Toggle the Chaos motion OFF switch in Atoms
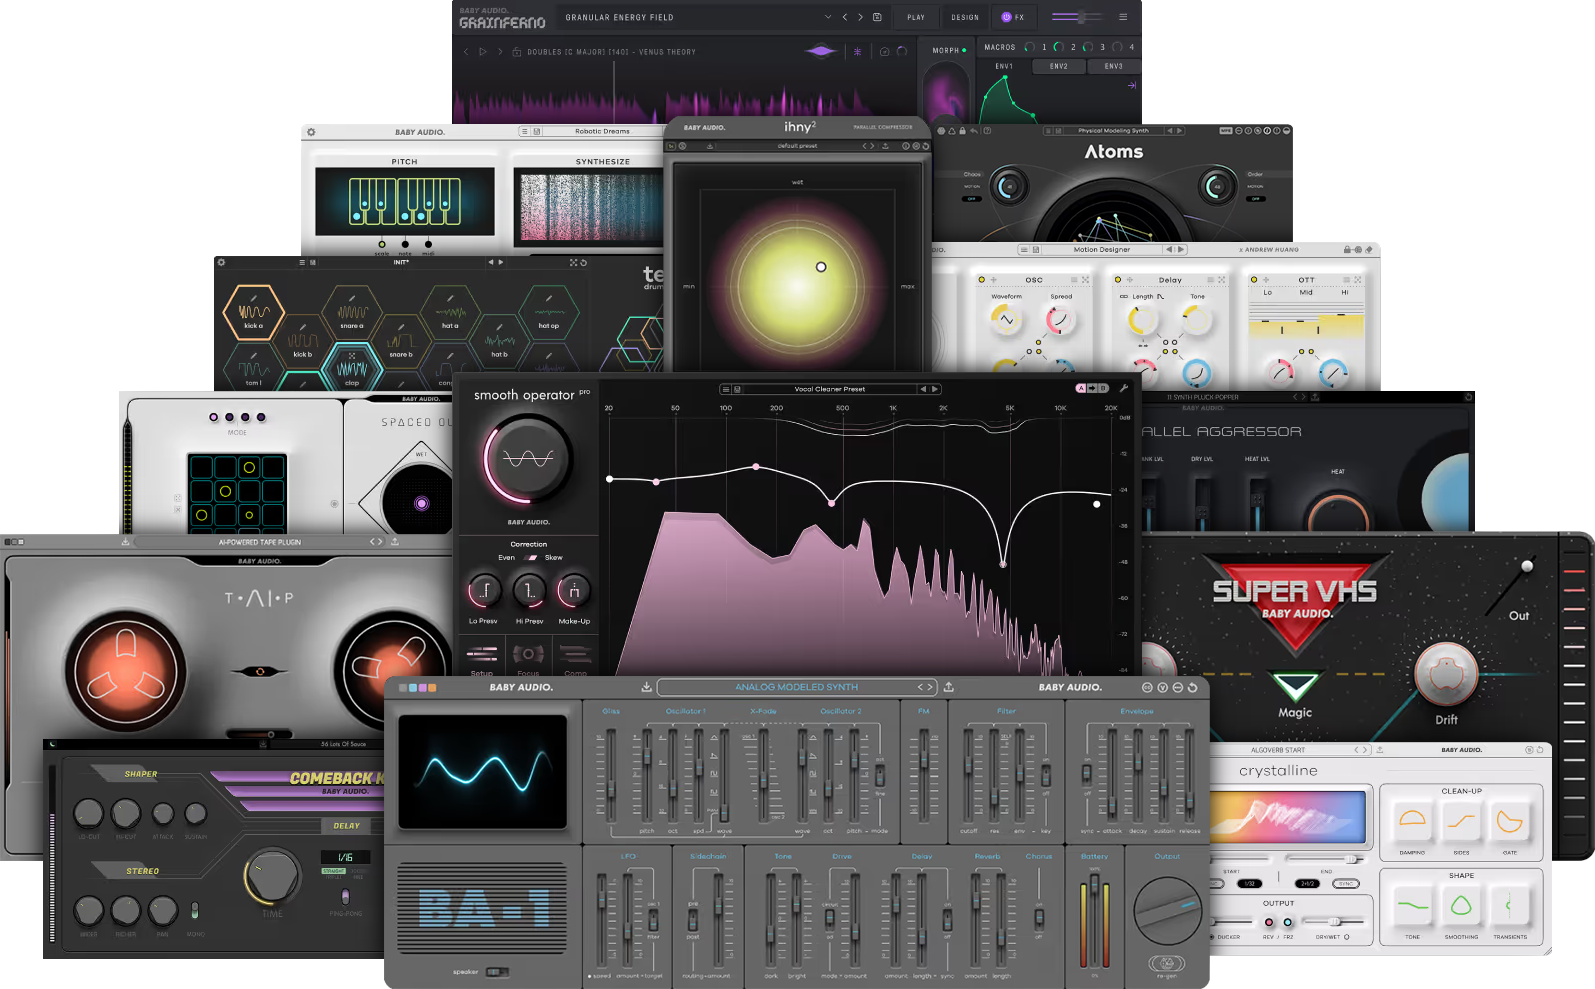 pos(971,198)
